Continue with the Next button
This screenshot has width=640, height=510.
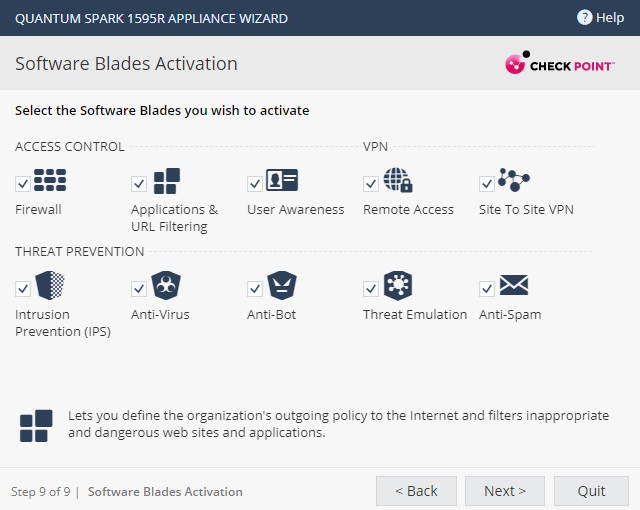point(505,491)
